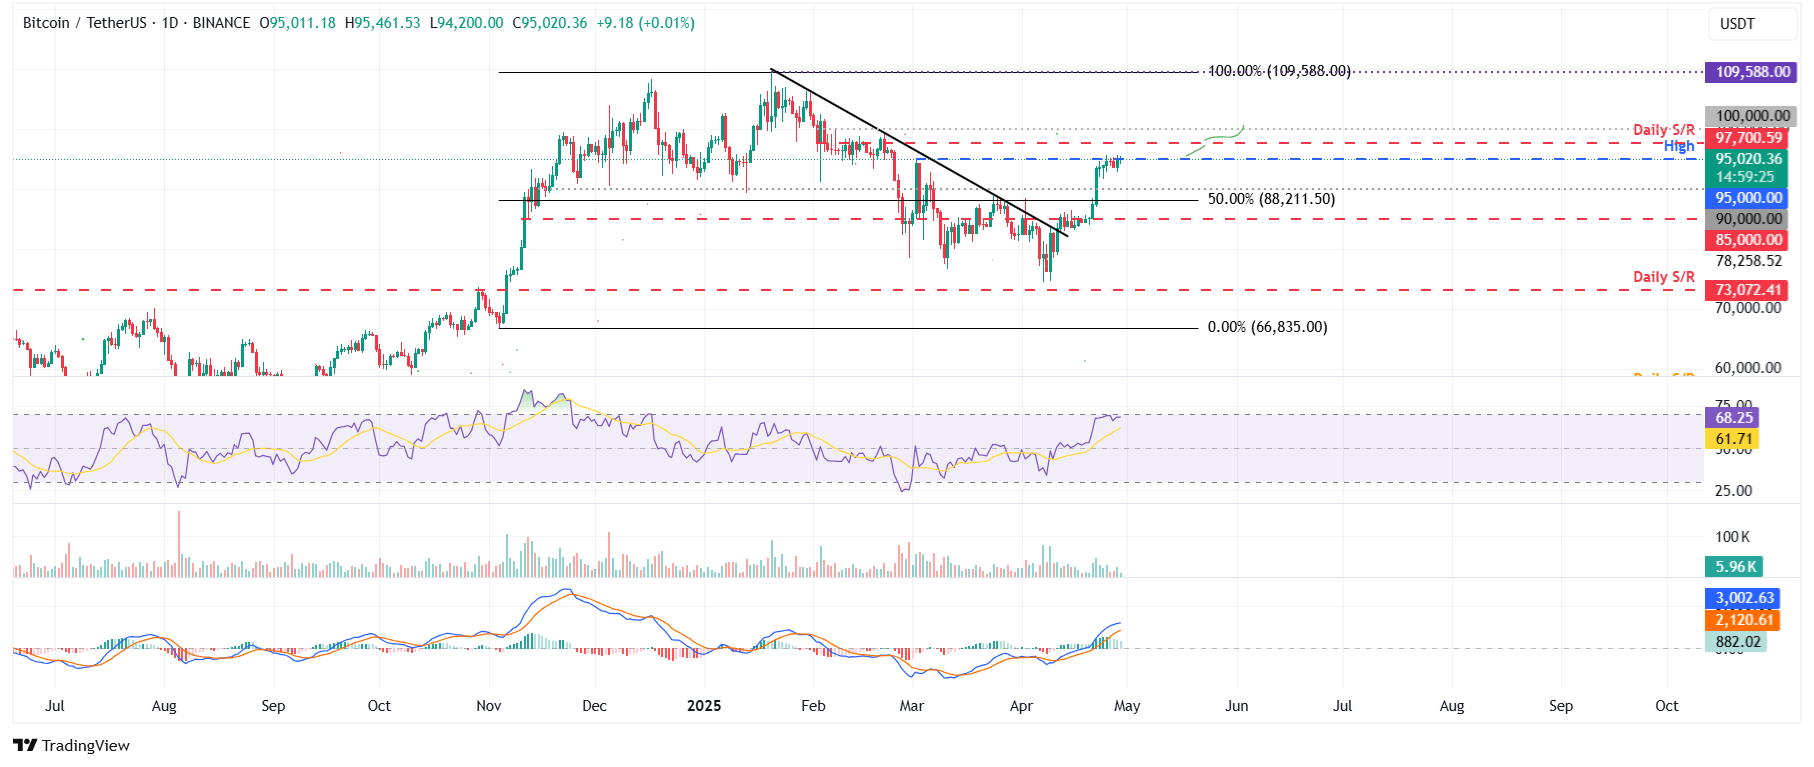Screen dimensions: 1814x767
Task: Click the blue MACD value tag 3,002.63
Action: tap(1743, 598)
